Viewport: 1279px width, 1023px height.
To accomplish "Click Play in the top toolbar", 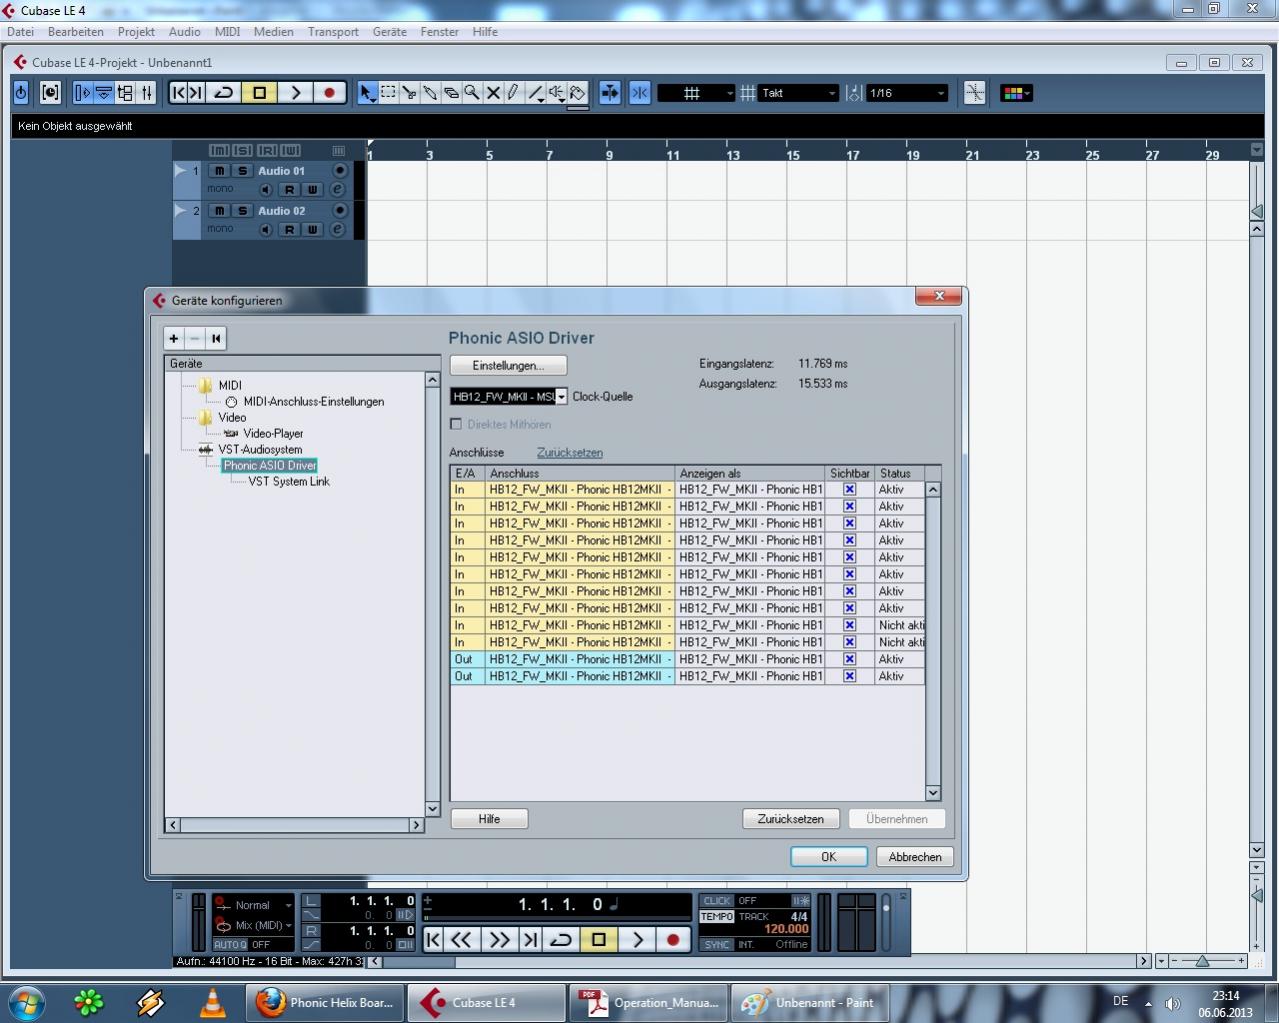I will (x=295, y=93).
